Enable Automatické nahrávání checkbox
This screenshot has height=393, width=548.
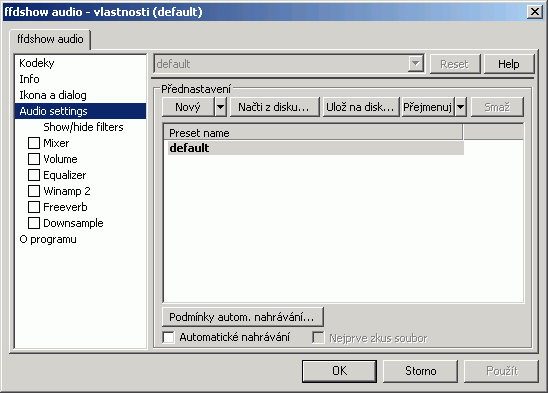(x=168, y=337)
